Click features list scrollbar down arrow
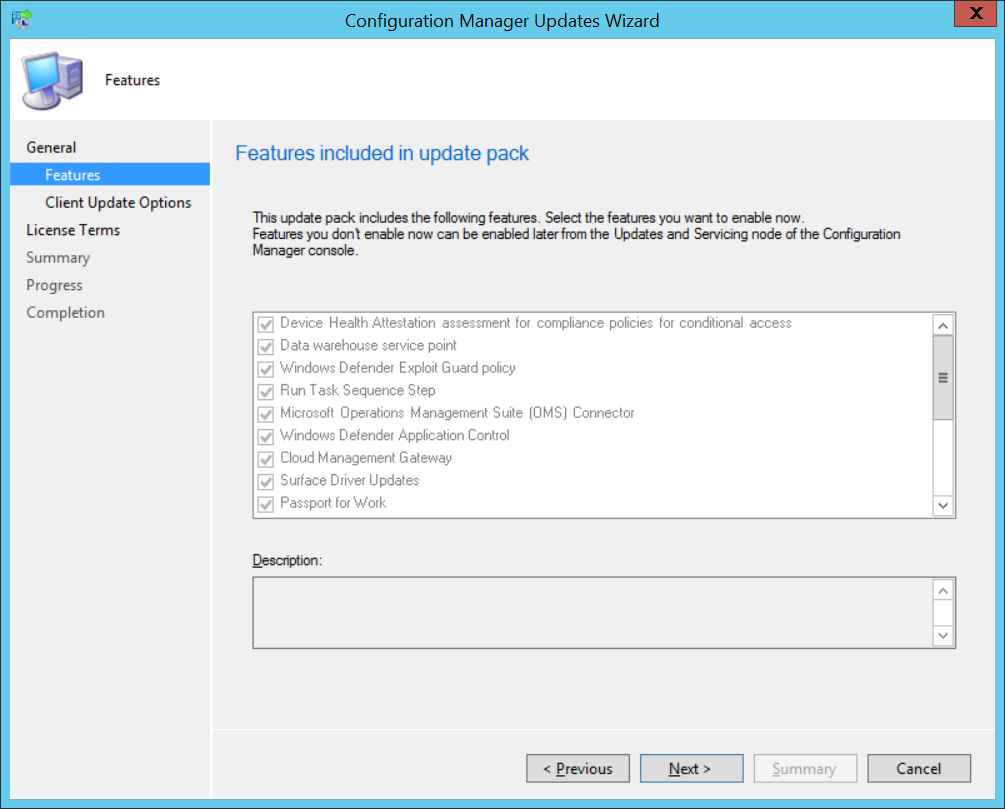The height and width of the screenshot is (809, 1005). tap(943, 505)
